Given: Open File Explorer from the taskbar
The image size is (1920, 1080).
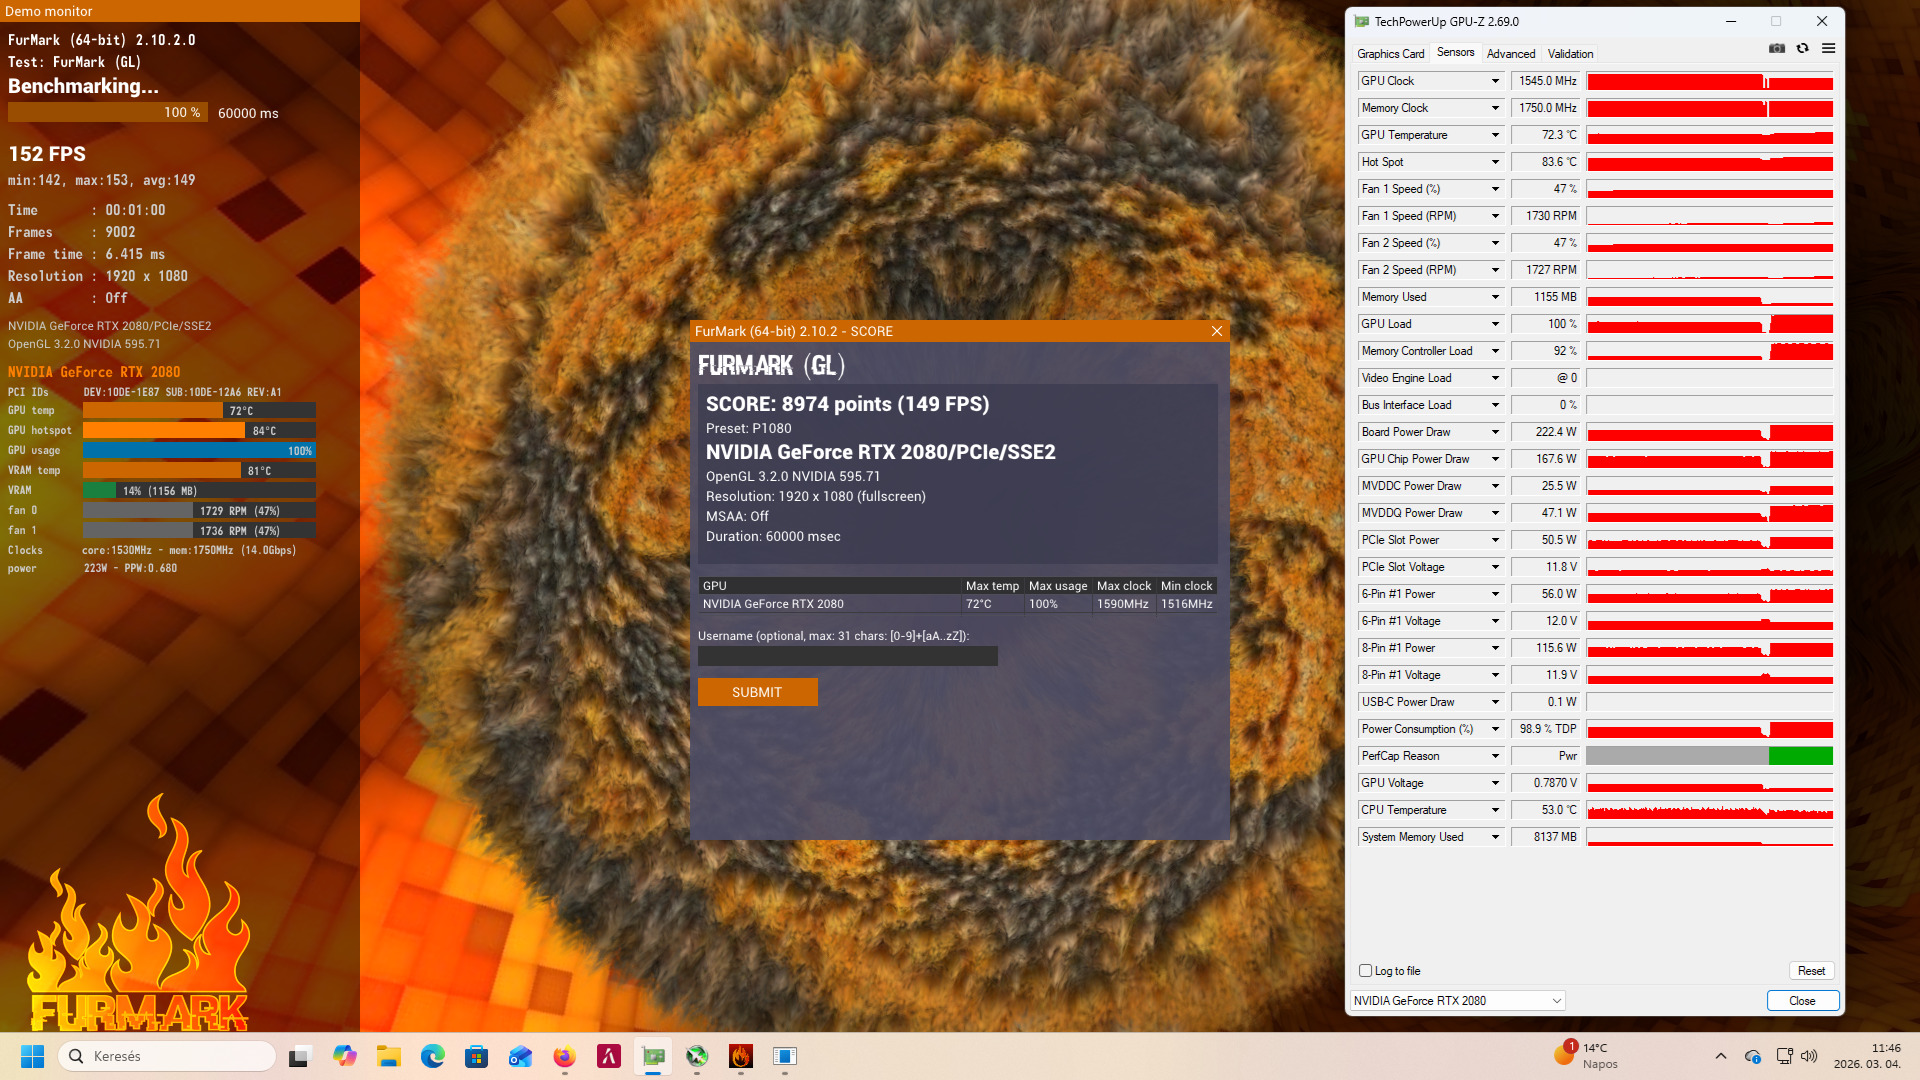Looking at the screenshot, I should point(389,1056).
